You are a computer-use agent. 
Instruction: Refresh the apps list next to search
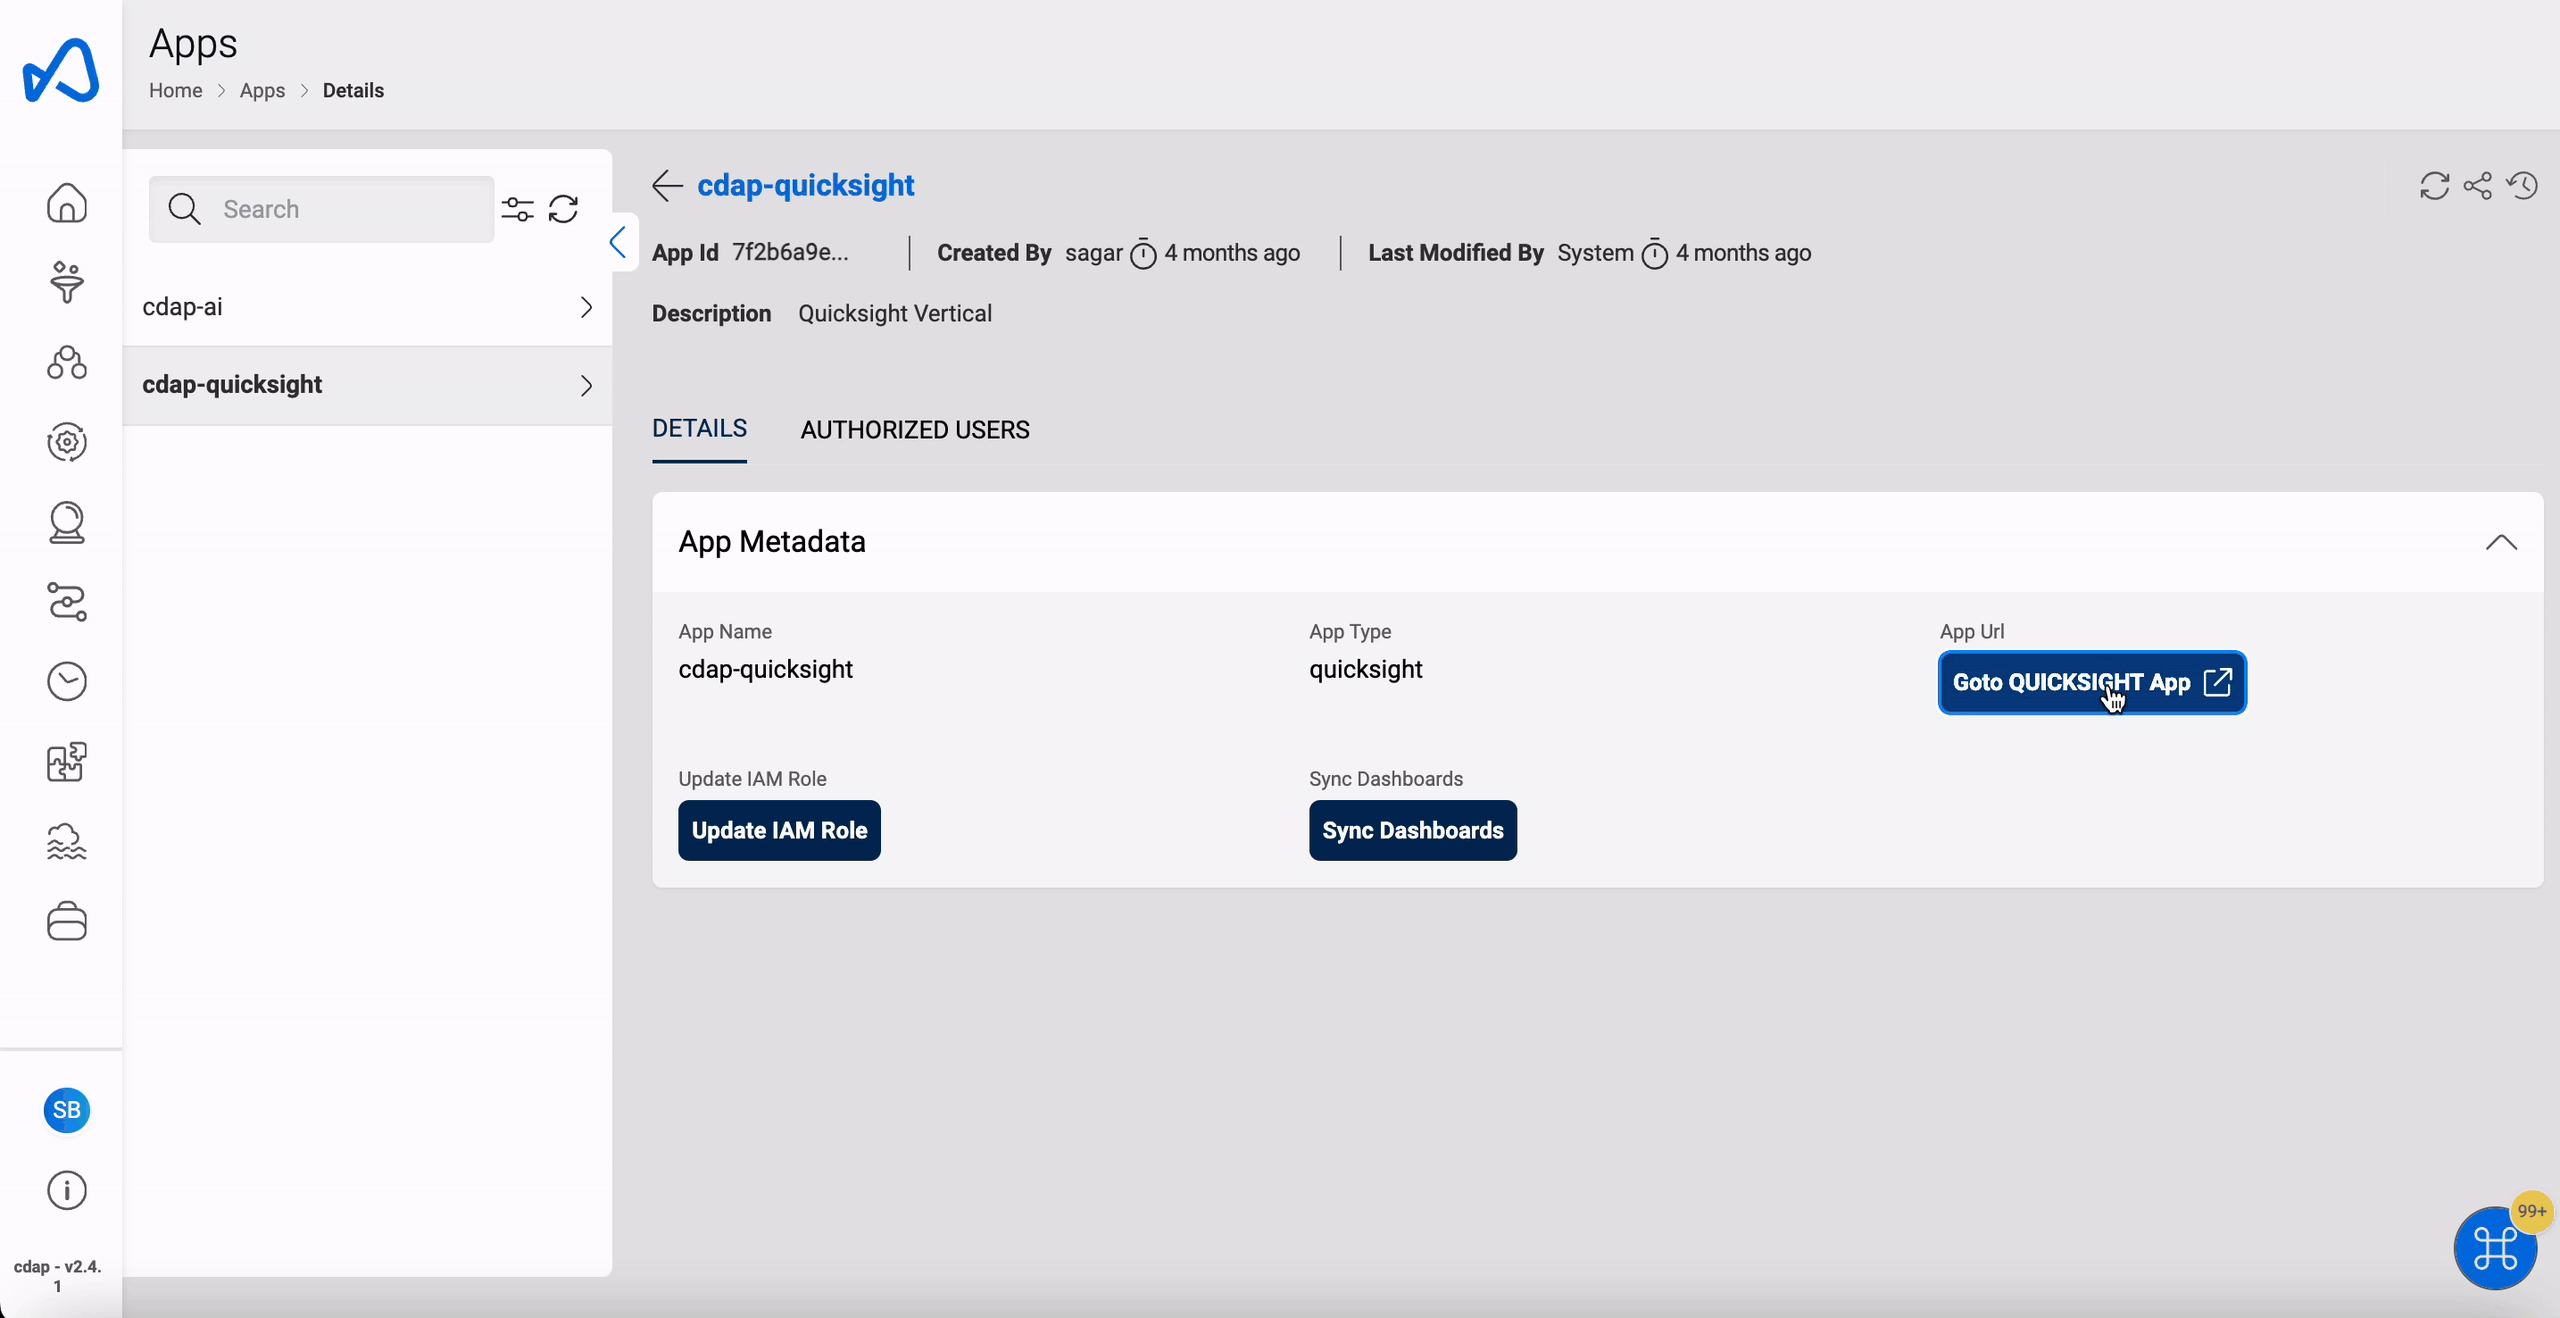tap(564, 209)
